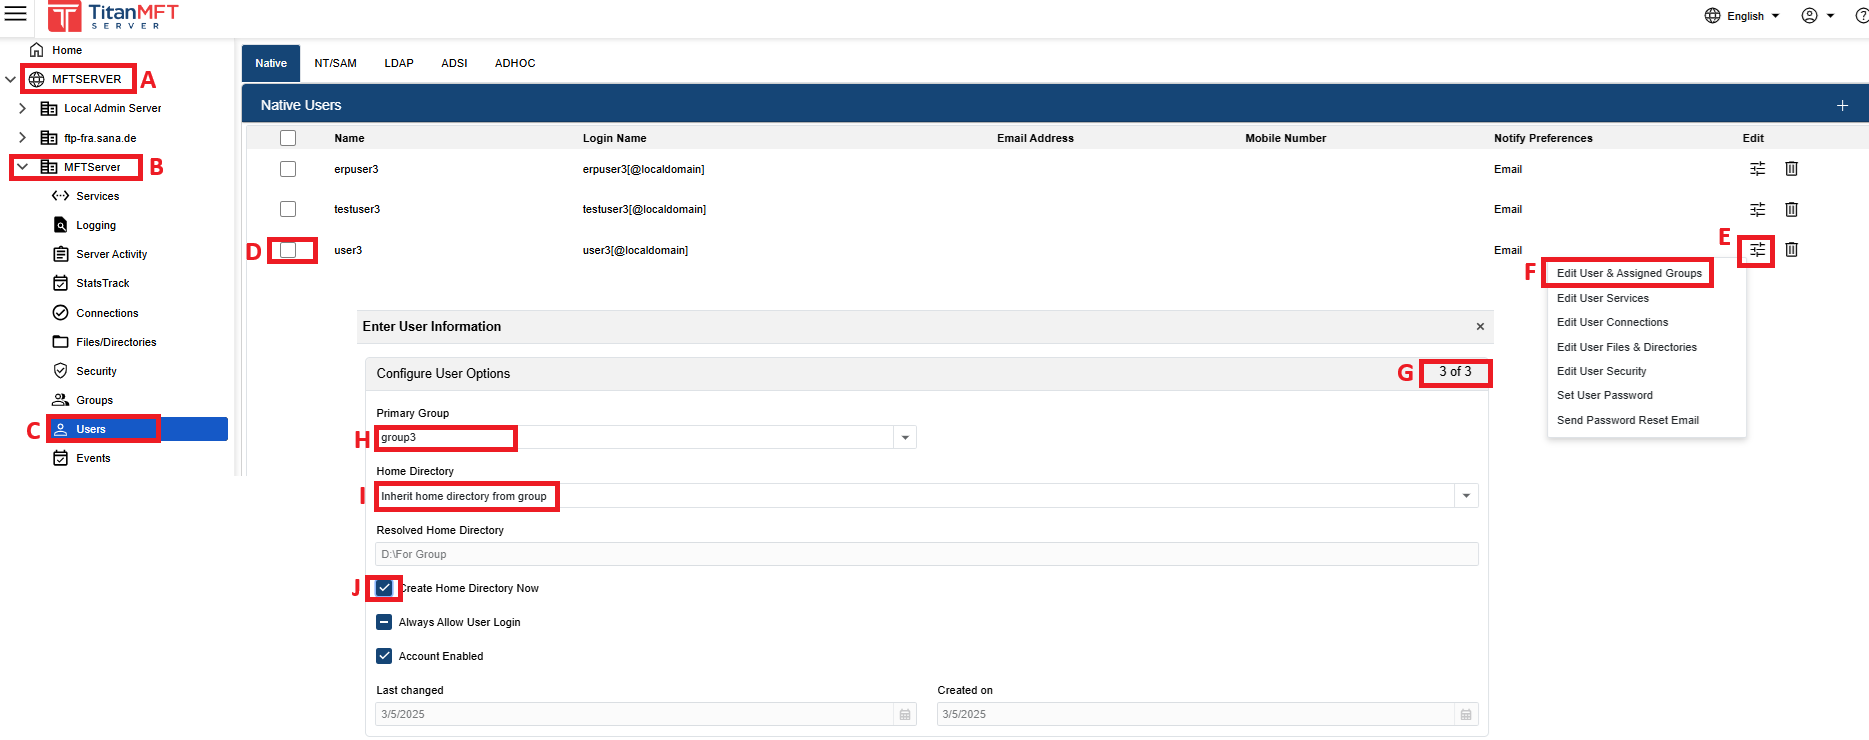Open Server Activity in the sidebar
The width and height of the screenshot is (1869, 740).
(x=111, y=254)
